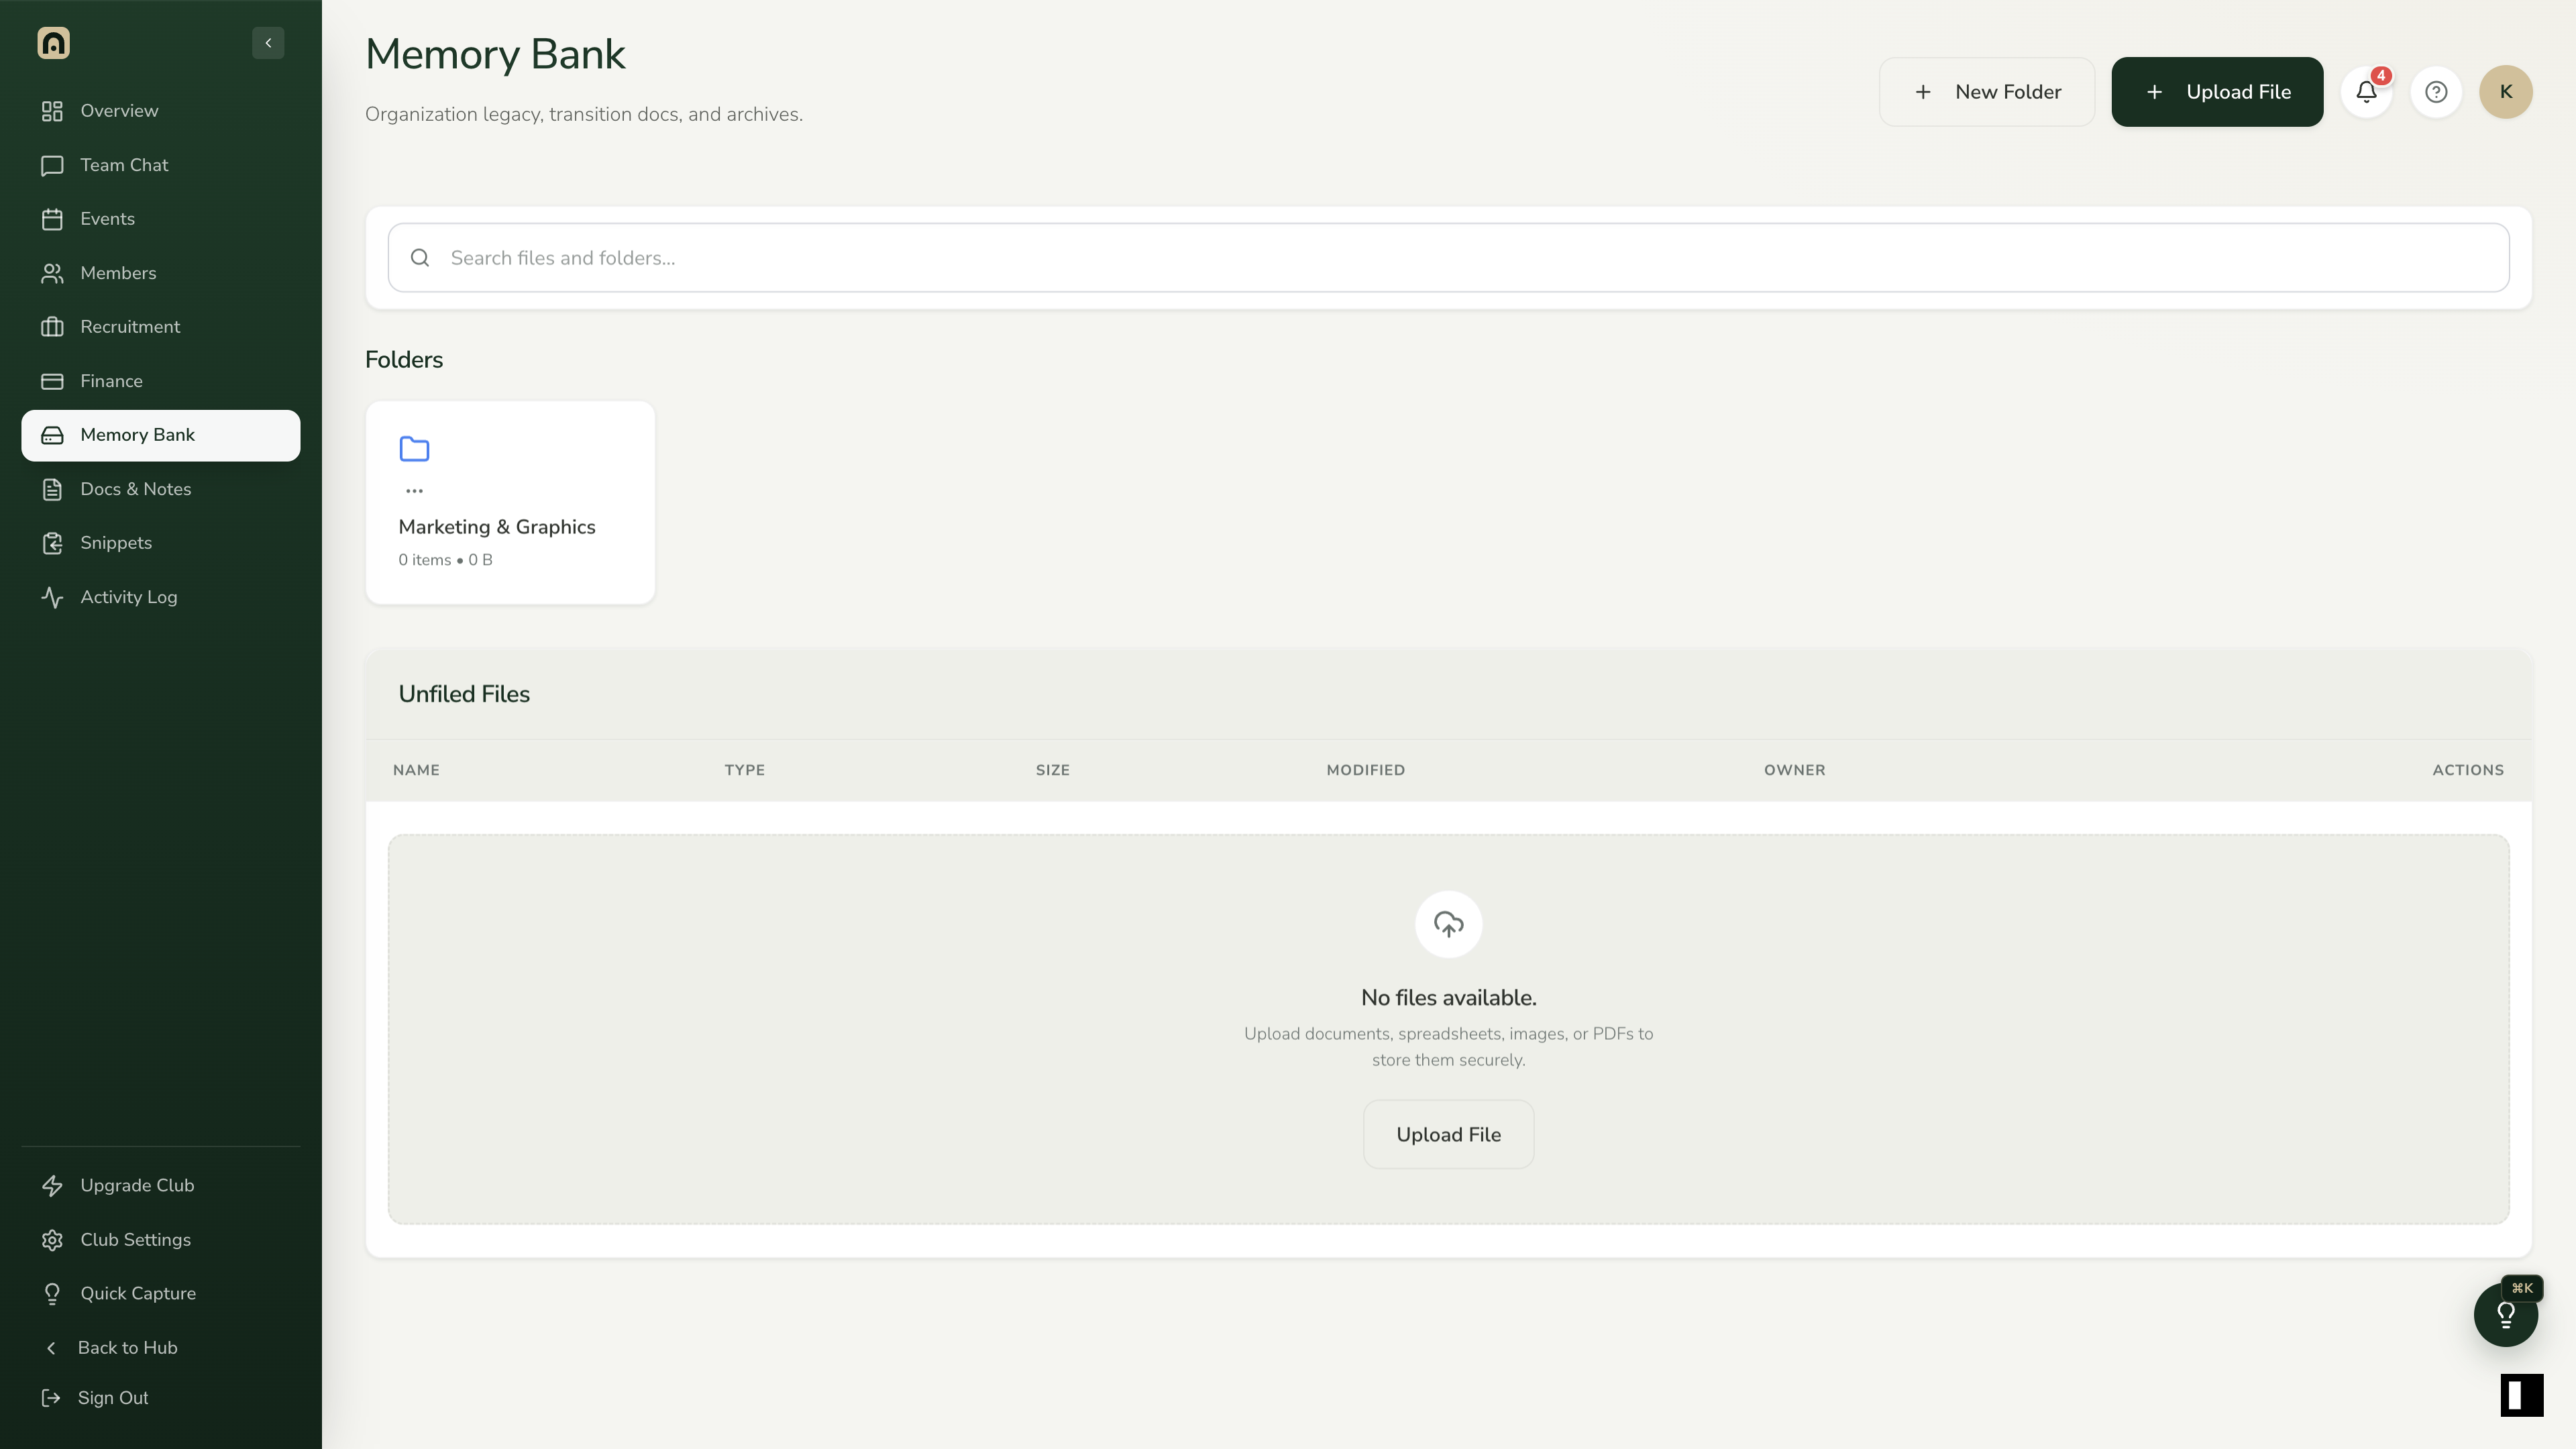Sort by the NAME column header

(416, 770)
